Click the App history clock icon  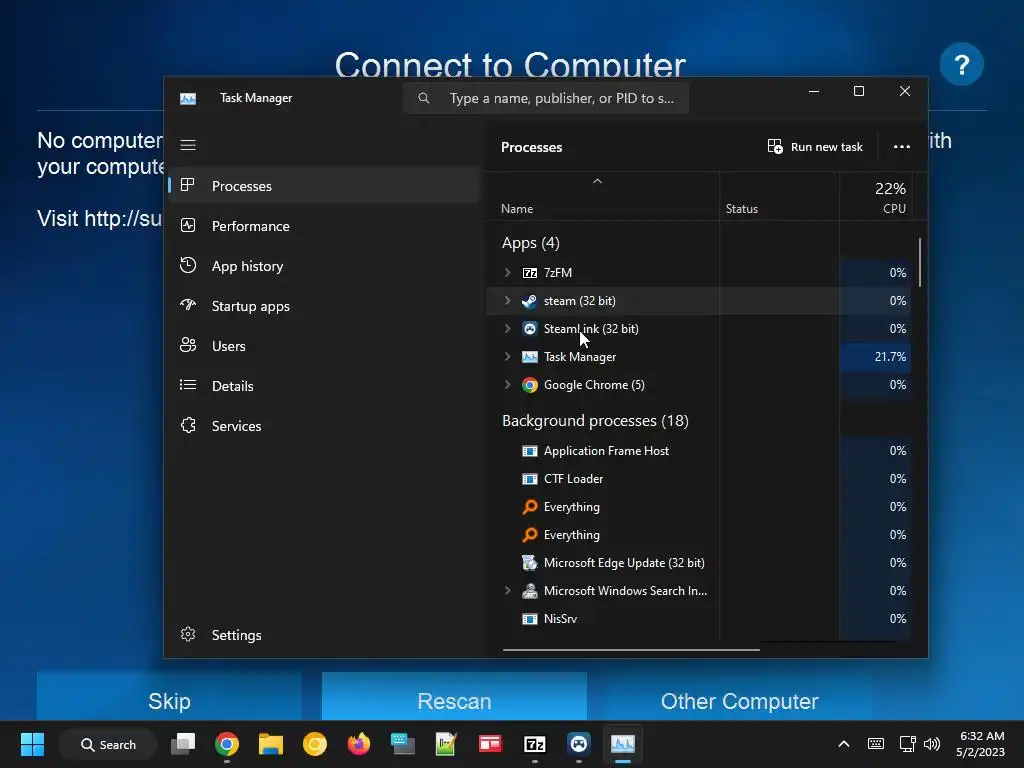tap(188, 265)
